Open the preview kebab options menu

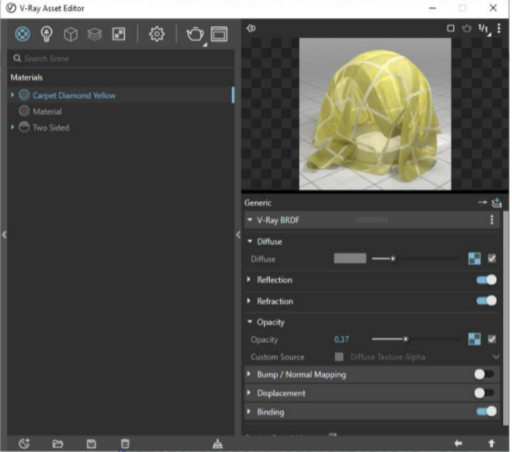click(499, 28)
